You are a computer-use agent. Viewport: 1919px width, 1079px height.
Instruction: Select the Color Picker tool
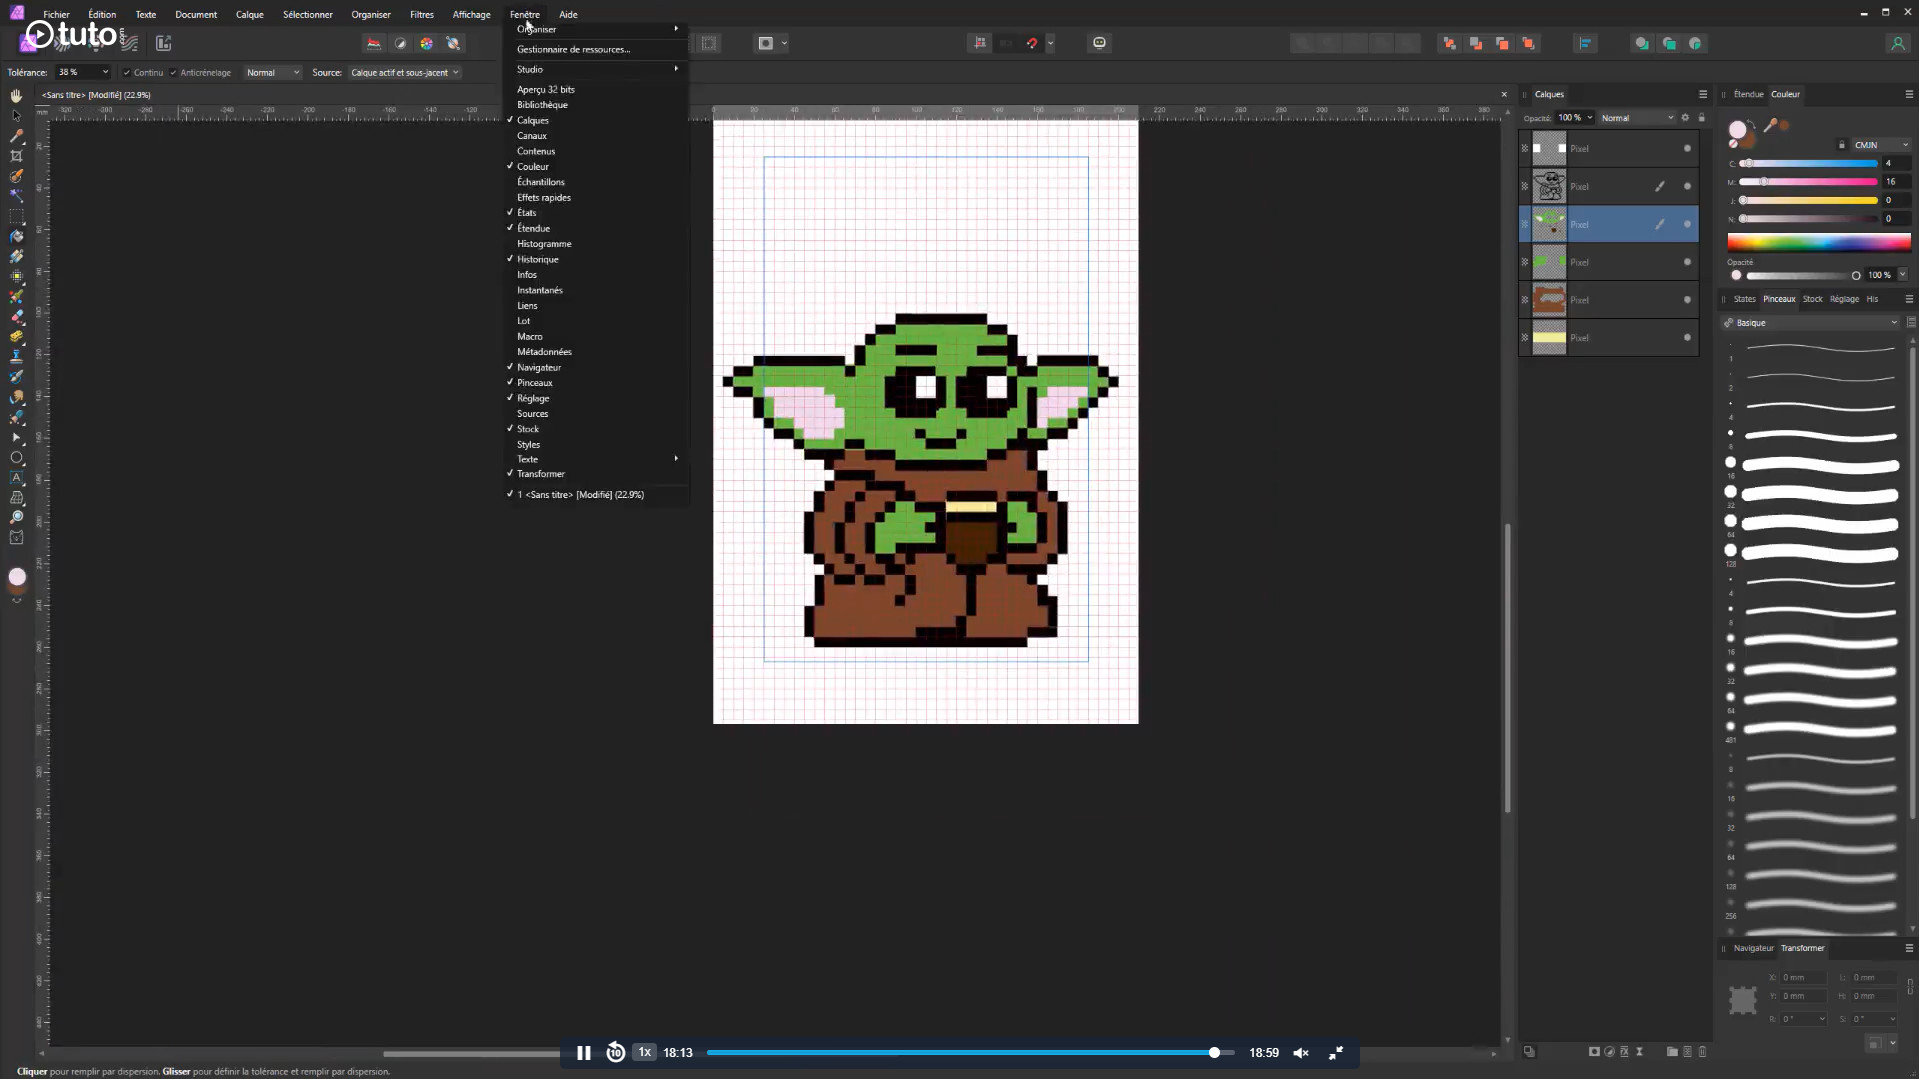(x=16, y=135)
